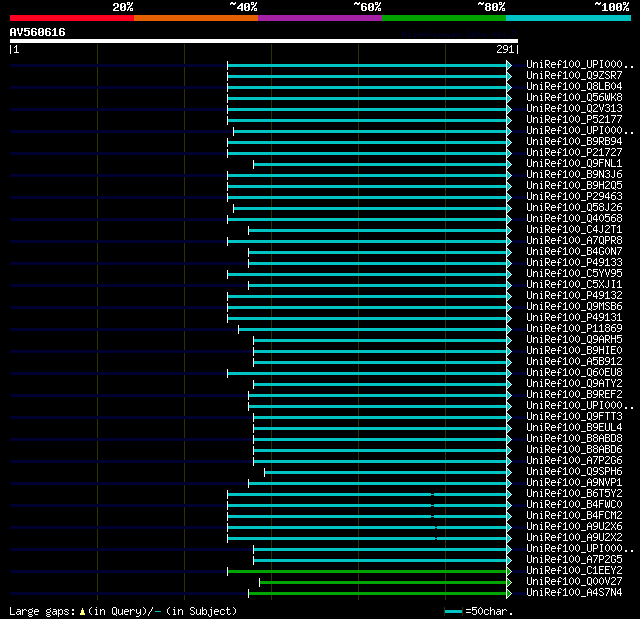Open UniRef100_Q9MSB6 entry
This screenshot has height=619, width=640.
[x=574, y=307]
